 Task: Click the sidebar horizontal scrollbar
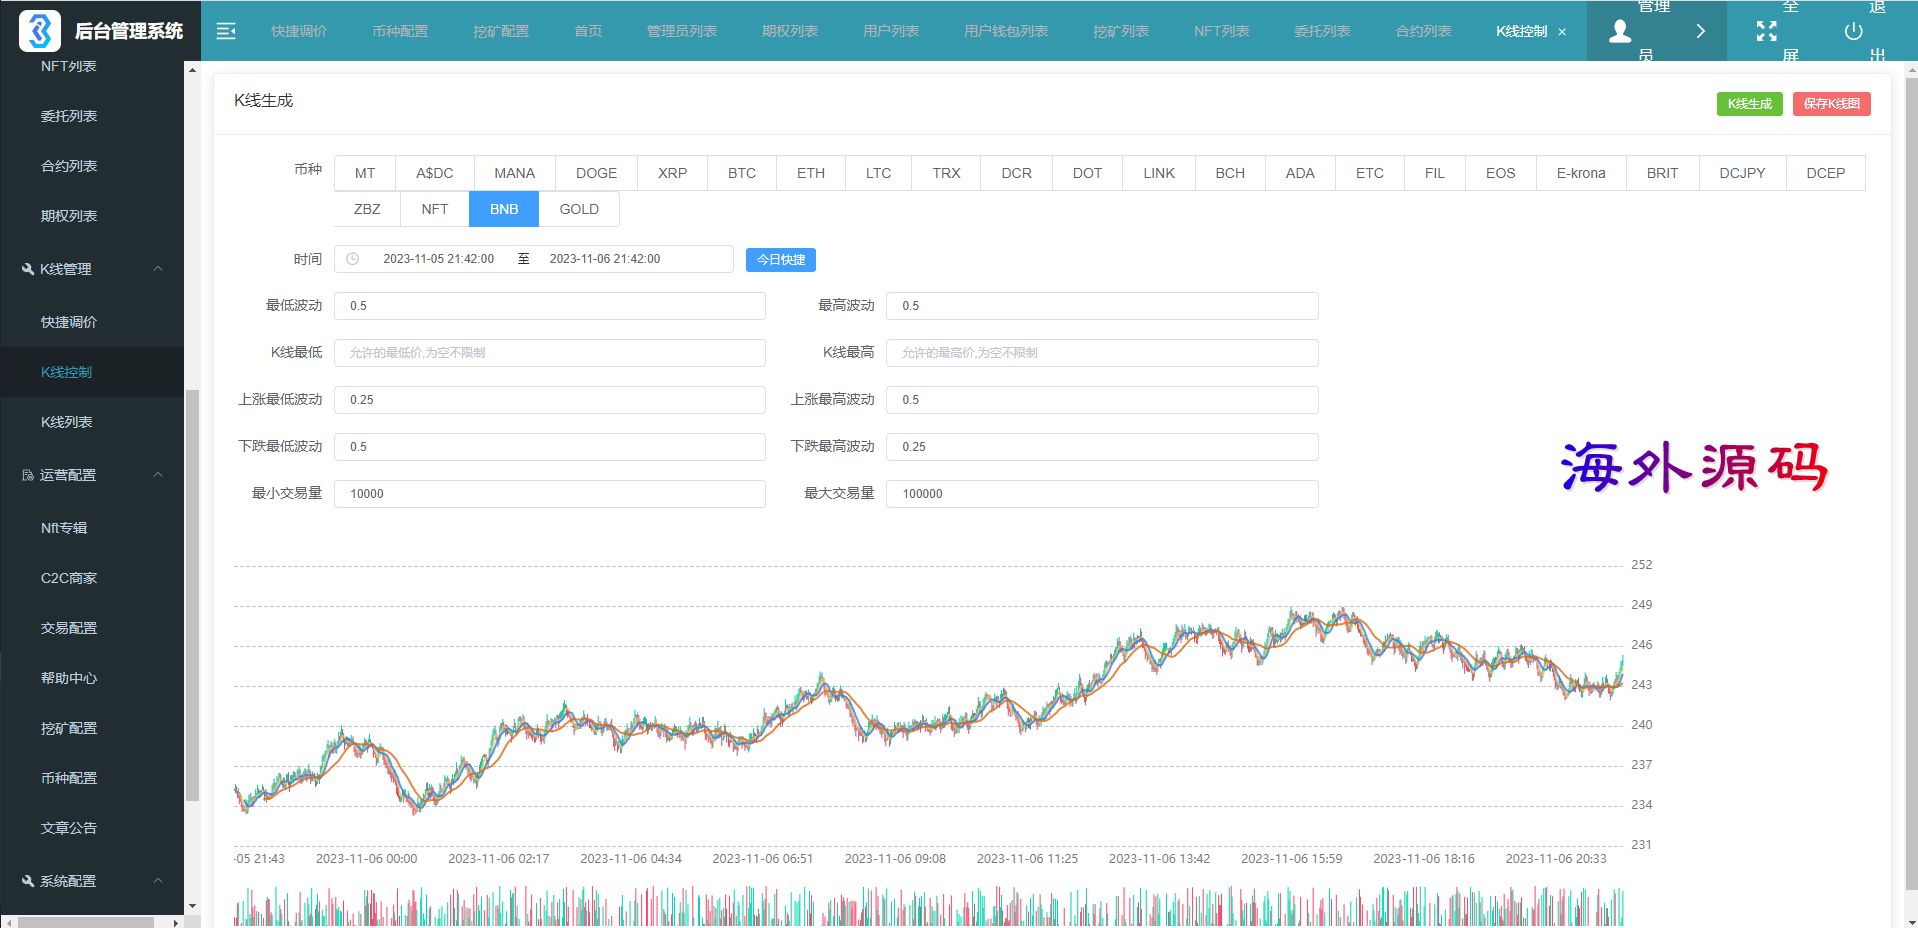click(x=85, y=922)
